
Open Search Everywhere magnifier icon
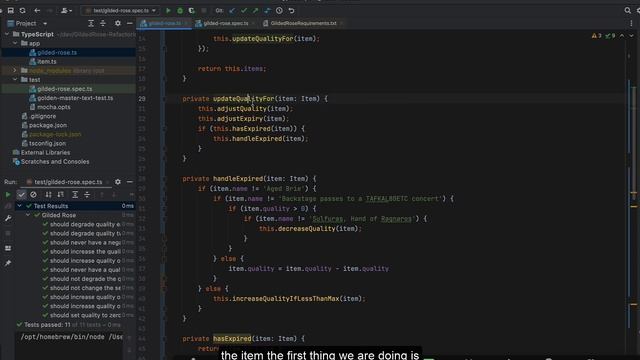click(x=627, y=11)
